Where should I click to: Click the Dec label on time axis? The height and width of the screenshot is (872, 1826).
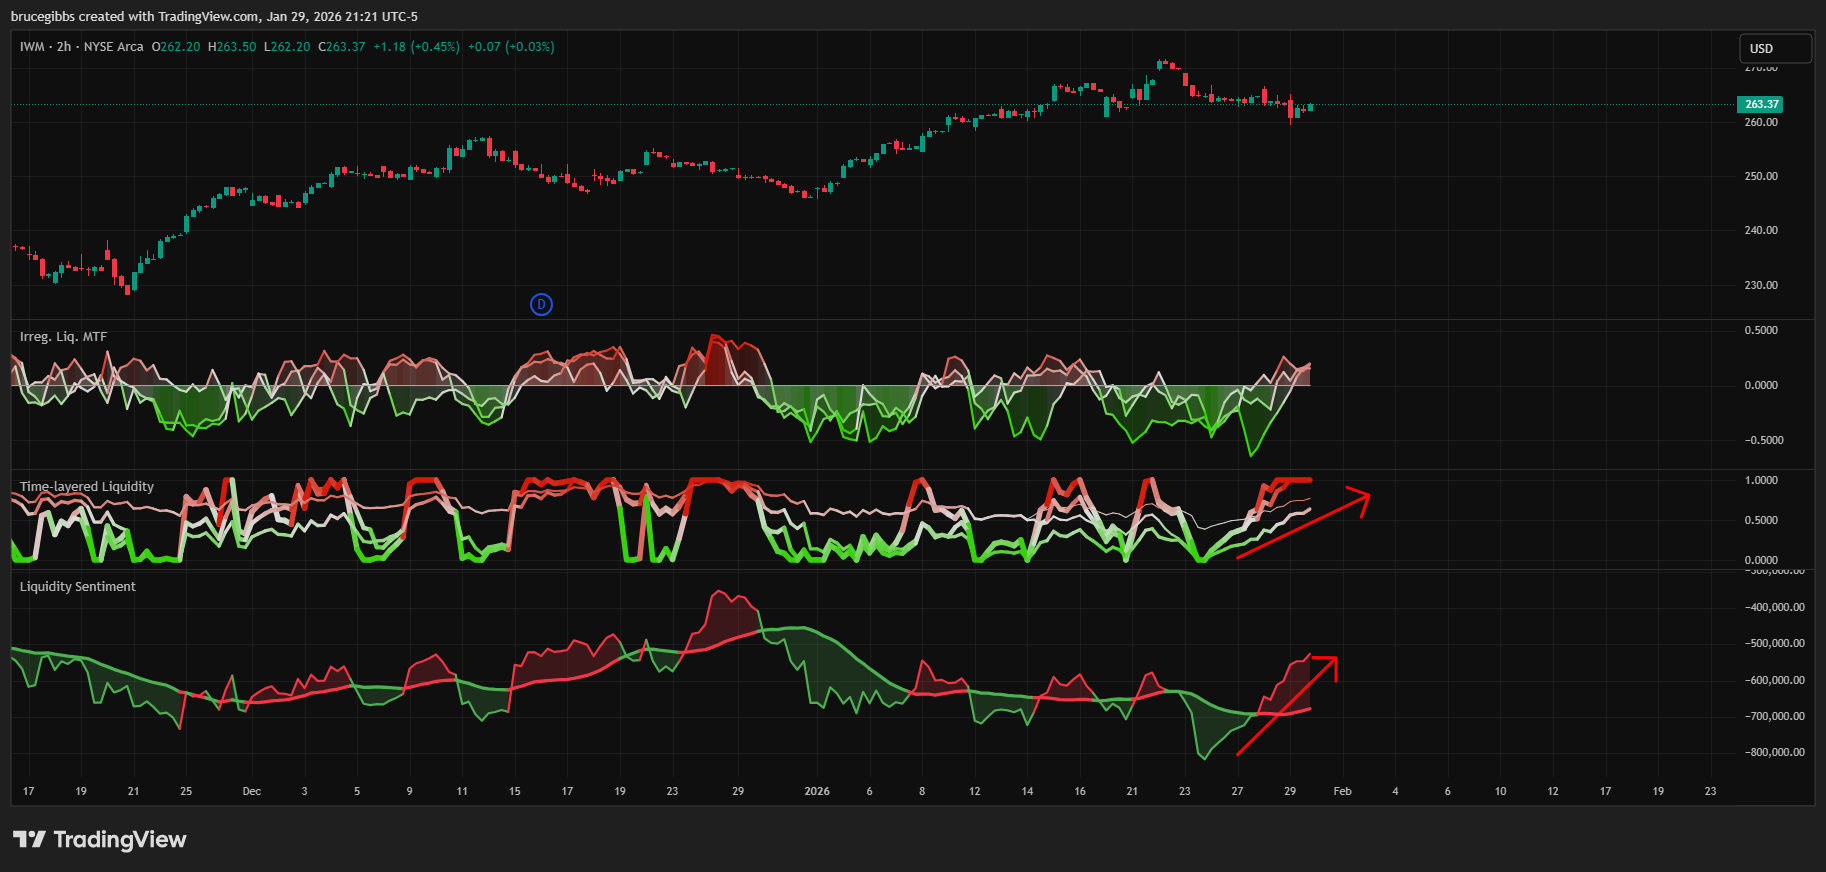click(x=252, y=791)
